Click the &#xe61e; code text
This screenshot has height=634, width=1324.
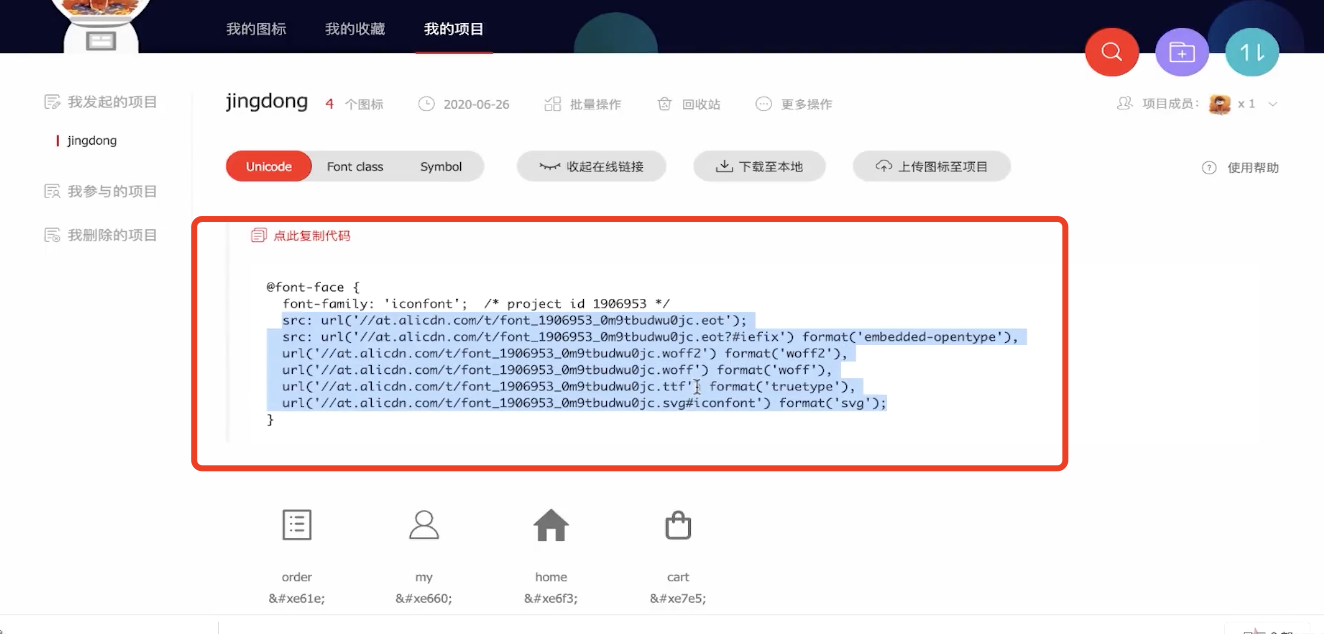297,598
